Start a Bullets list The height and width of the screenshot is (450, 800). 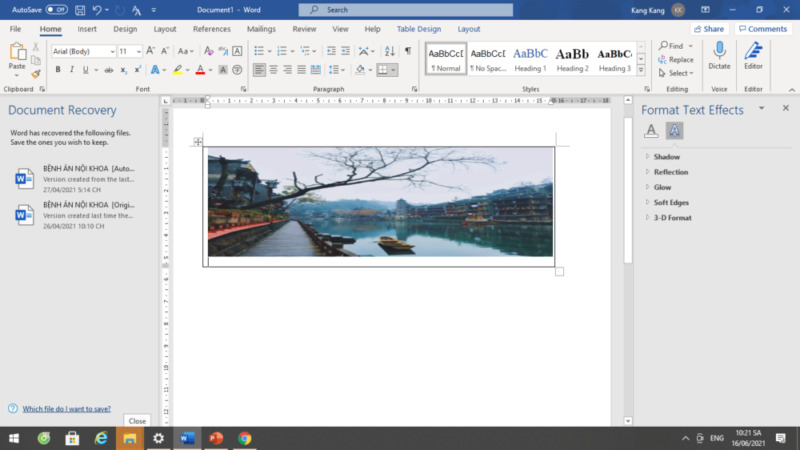tap(259, 51)
